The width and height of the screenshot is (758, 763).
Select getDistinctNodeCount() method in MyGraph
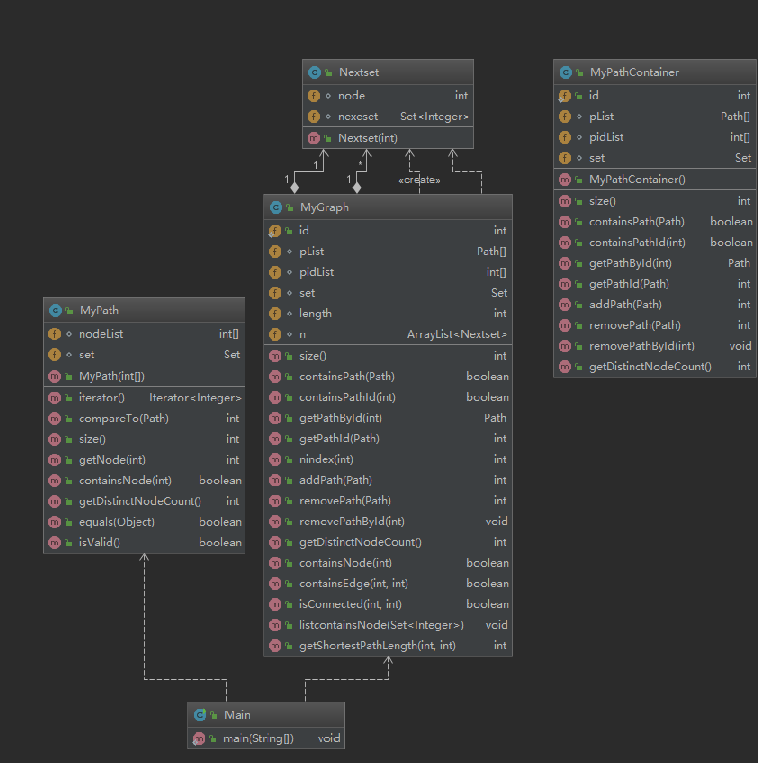(361, 542)
